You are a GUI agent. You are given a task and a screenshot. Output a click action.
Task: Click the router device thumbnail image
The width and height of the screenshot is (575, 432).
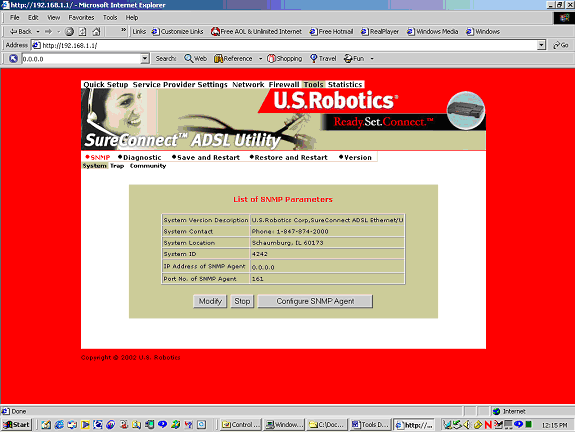tap(466, 110)
